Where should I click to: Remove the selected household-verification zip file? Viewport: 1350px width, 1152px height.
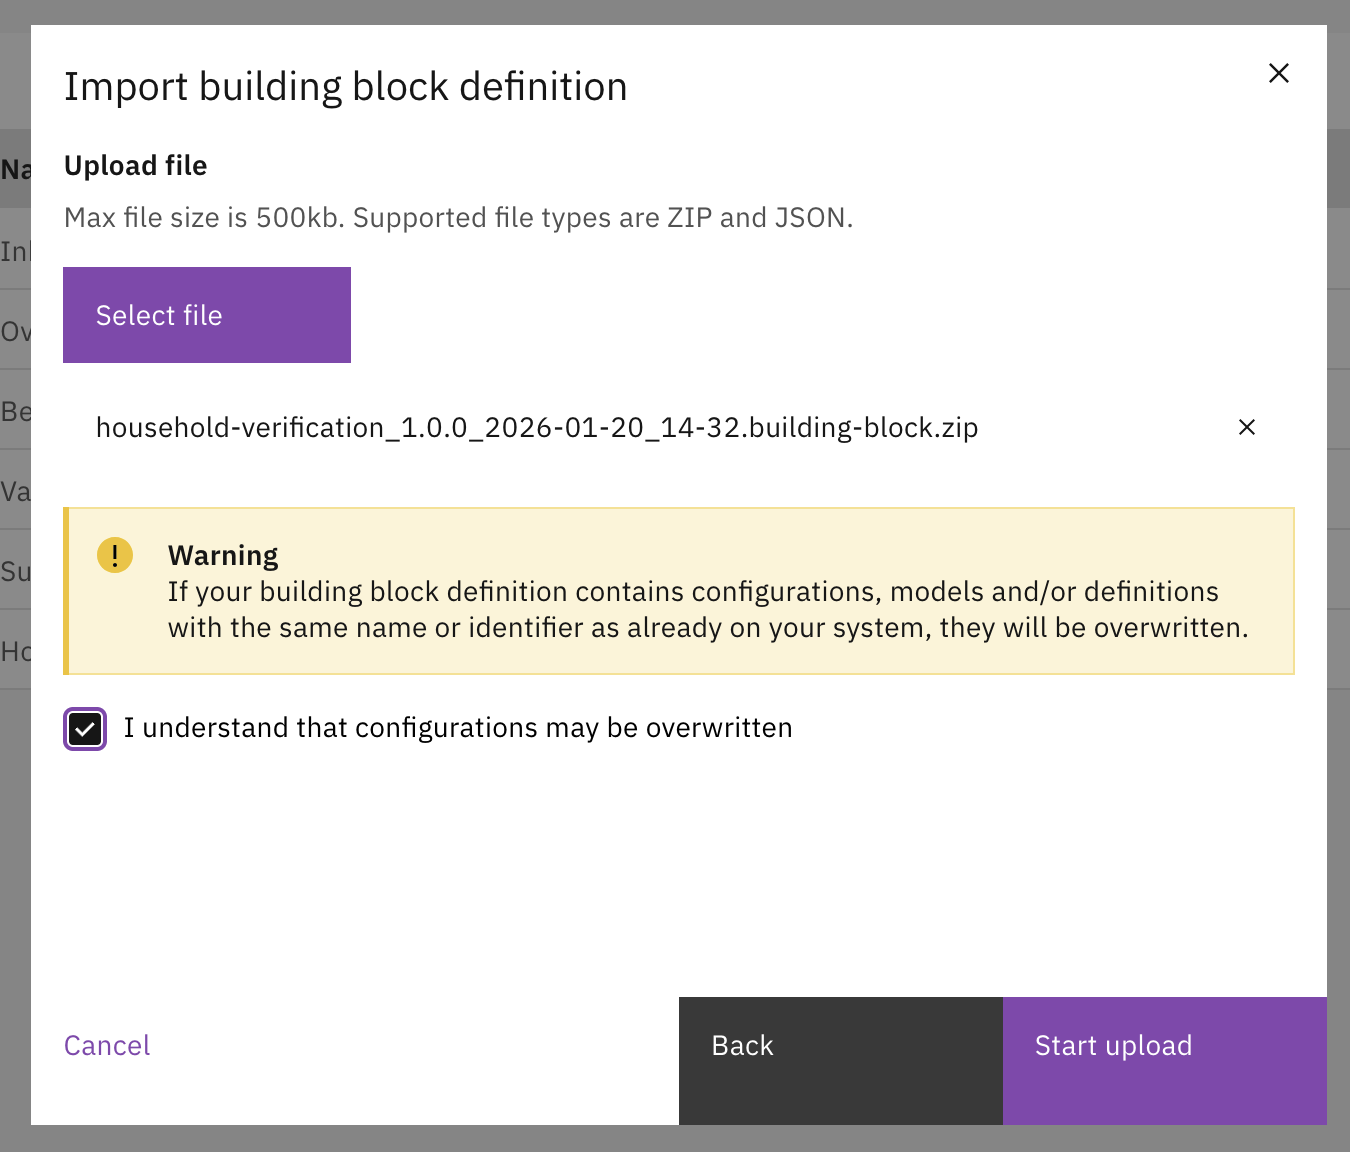click(1246, 428)
